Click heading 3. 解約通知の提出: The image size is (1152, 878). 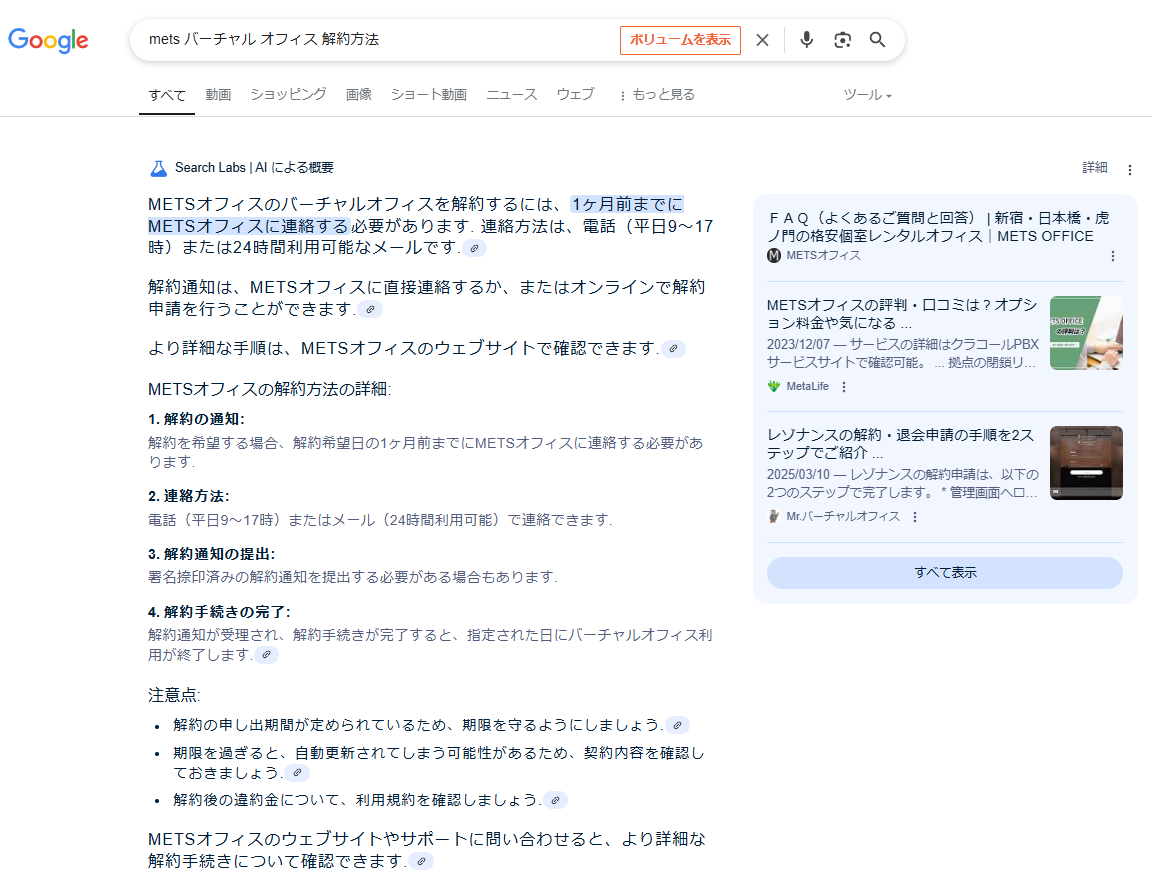212,554
